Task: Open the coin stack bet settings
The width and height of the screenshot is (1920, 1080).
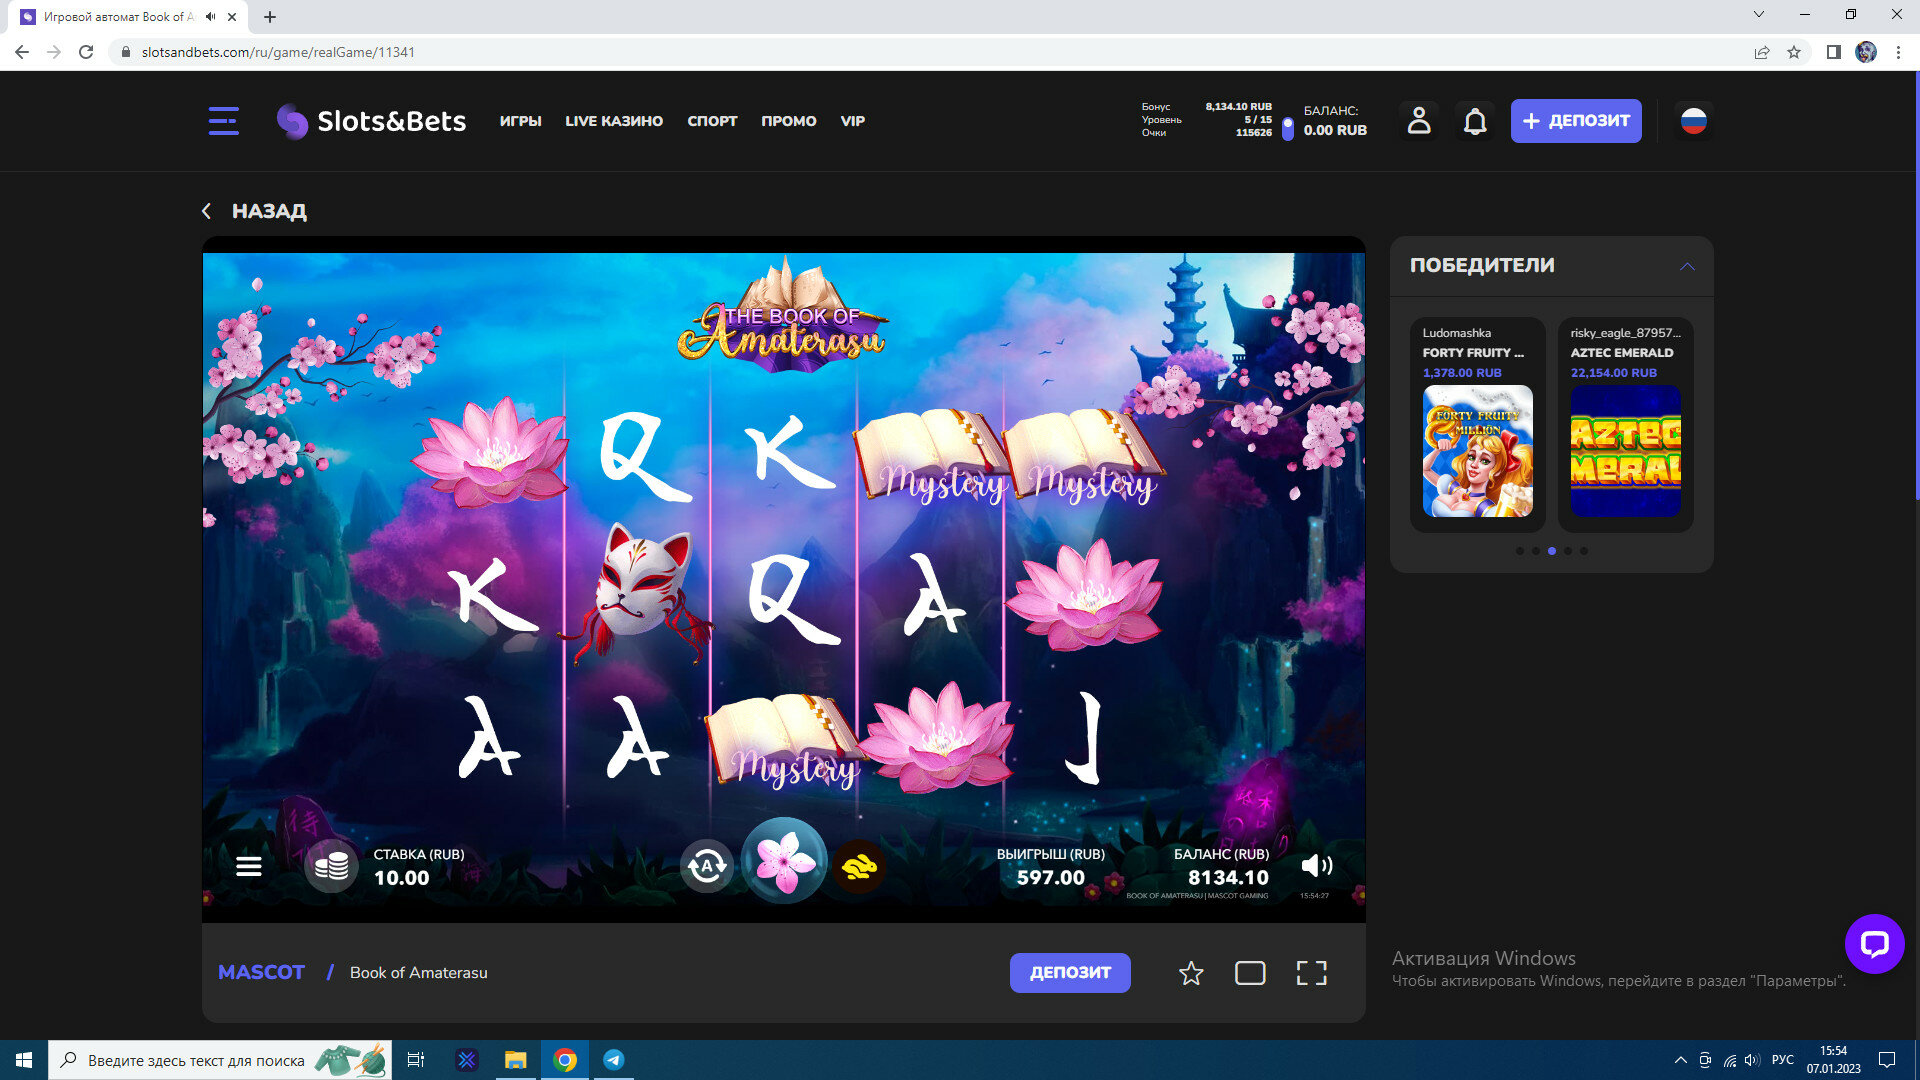Action: coord(331,866)
